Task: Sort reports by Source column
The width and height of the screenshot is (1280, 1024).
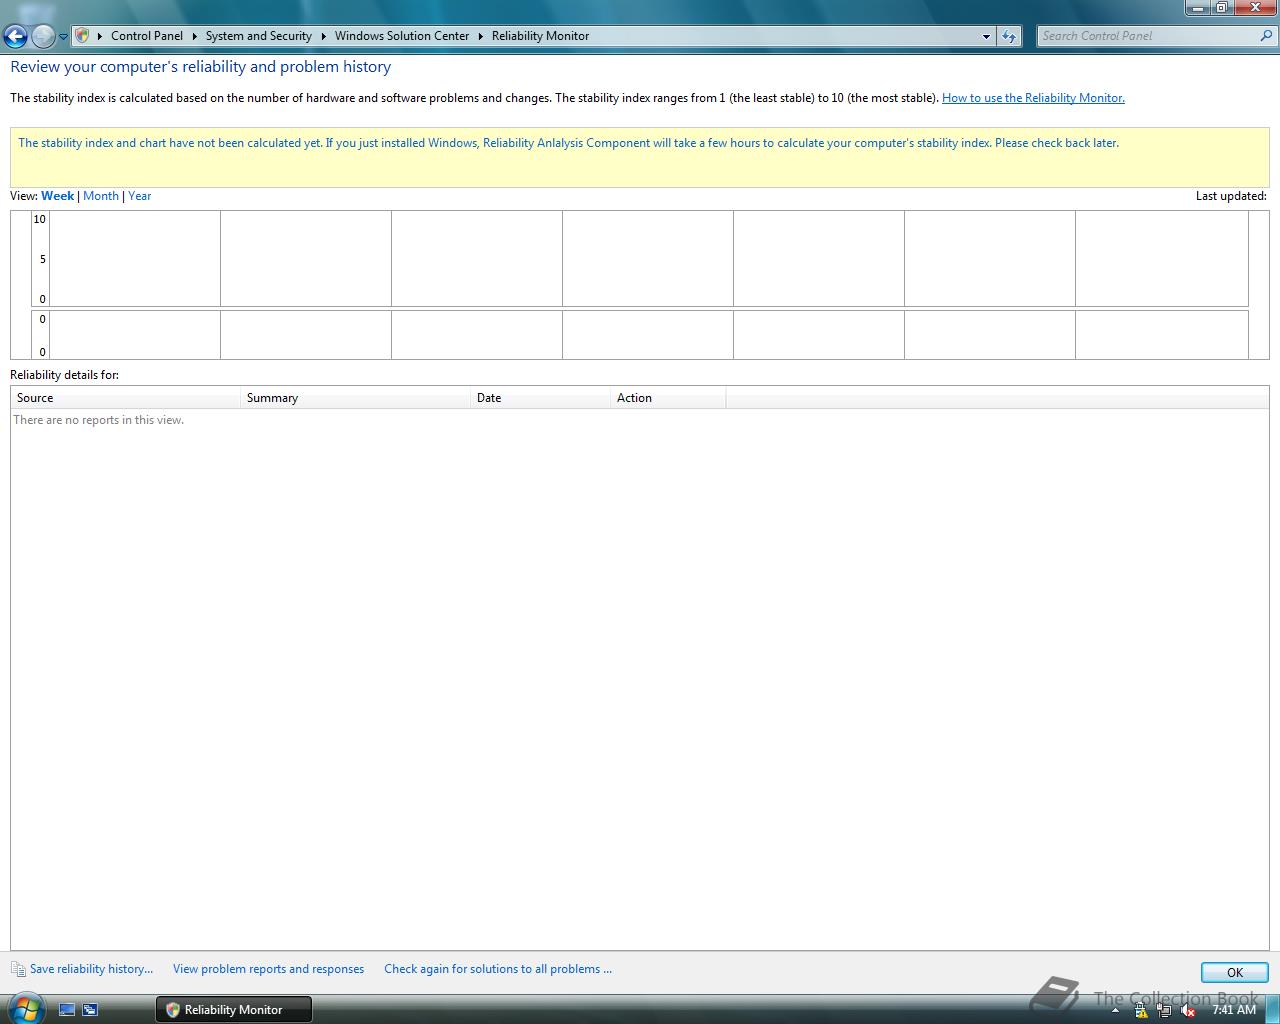Action: (x=126, y=398)
